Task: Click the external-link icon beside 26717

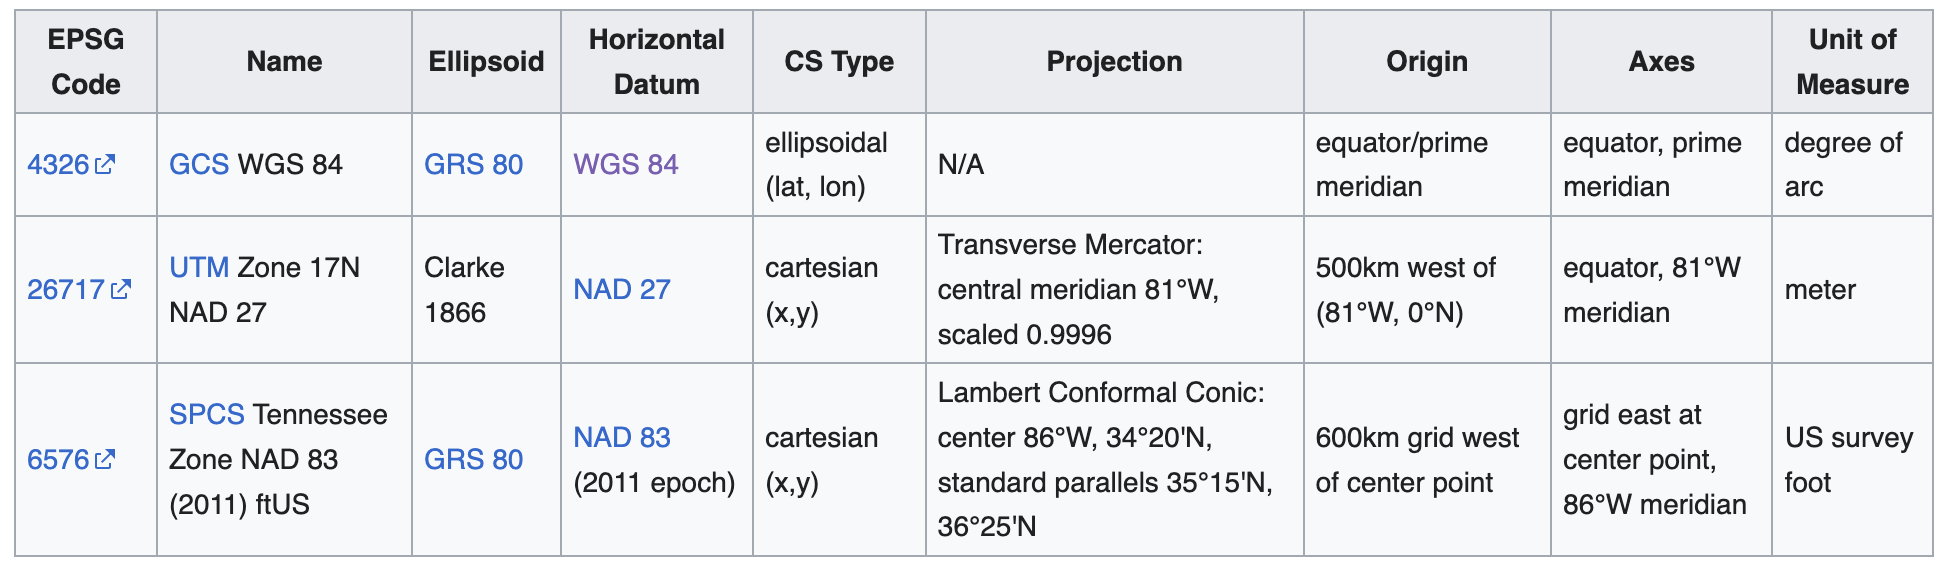Action: click(x=121, y=289)
